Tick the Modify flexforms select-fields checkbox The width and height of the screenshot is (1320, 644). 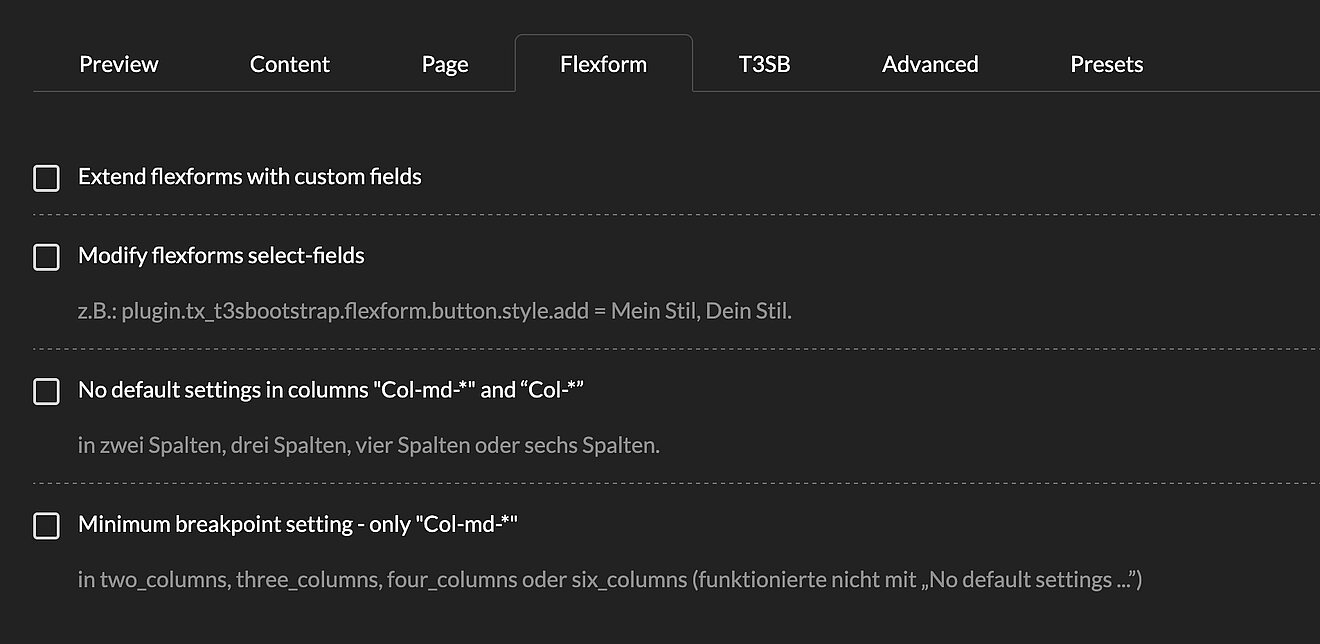pos(47,257)
